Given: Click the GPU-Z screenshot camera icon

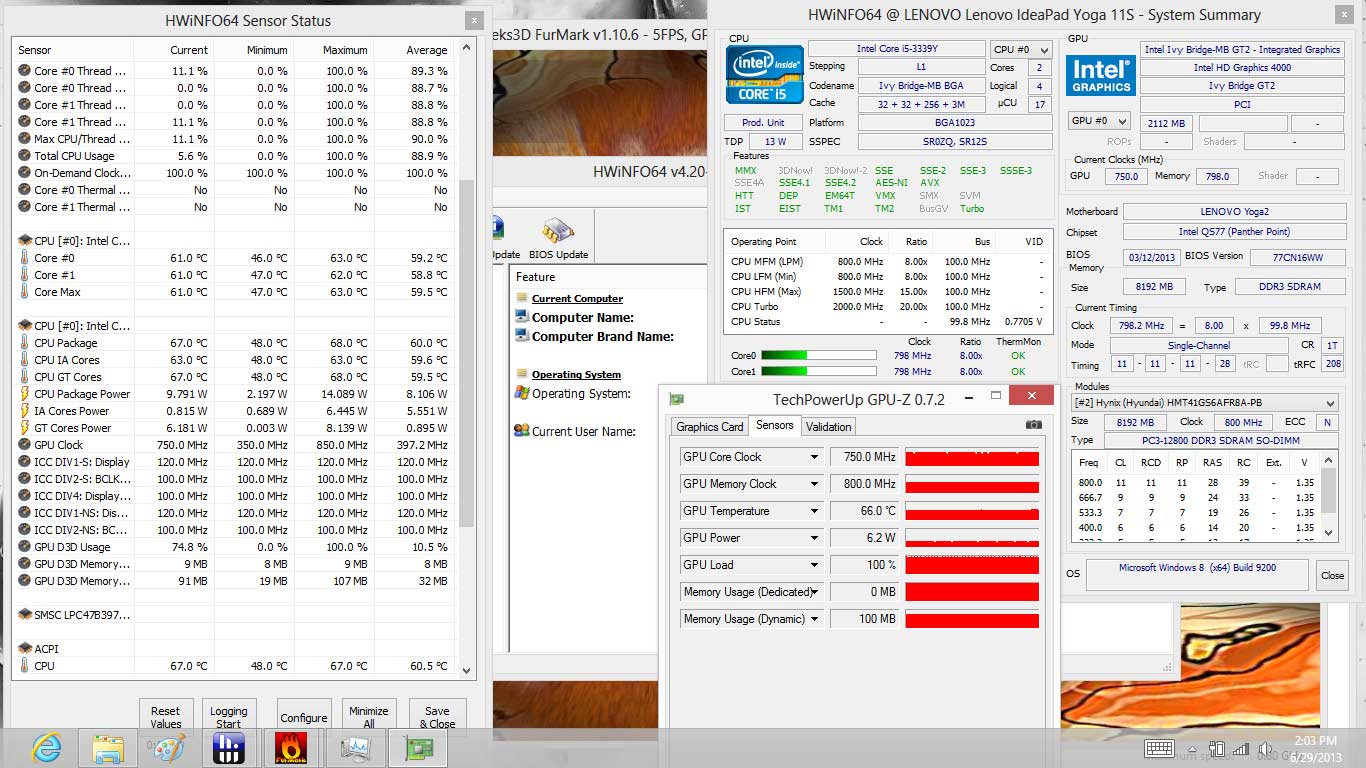Looking at the screenshot, I should [1034, 425].
